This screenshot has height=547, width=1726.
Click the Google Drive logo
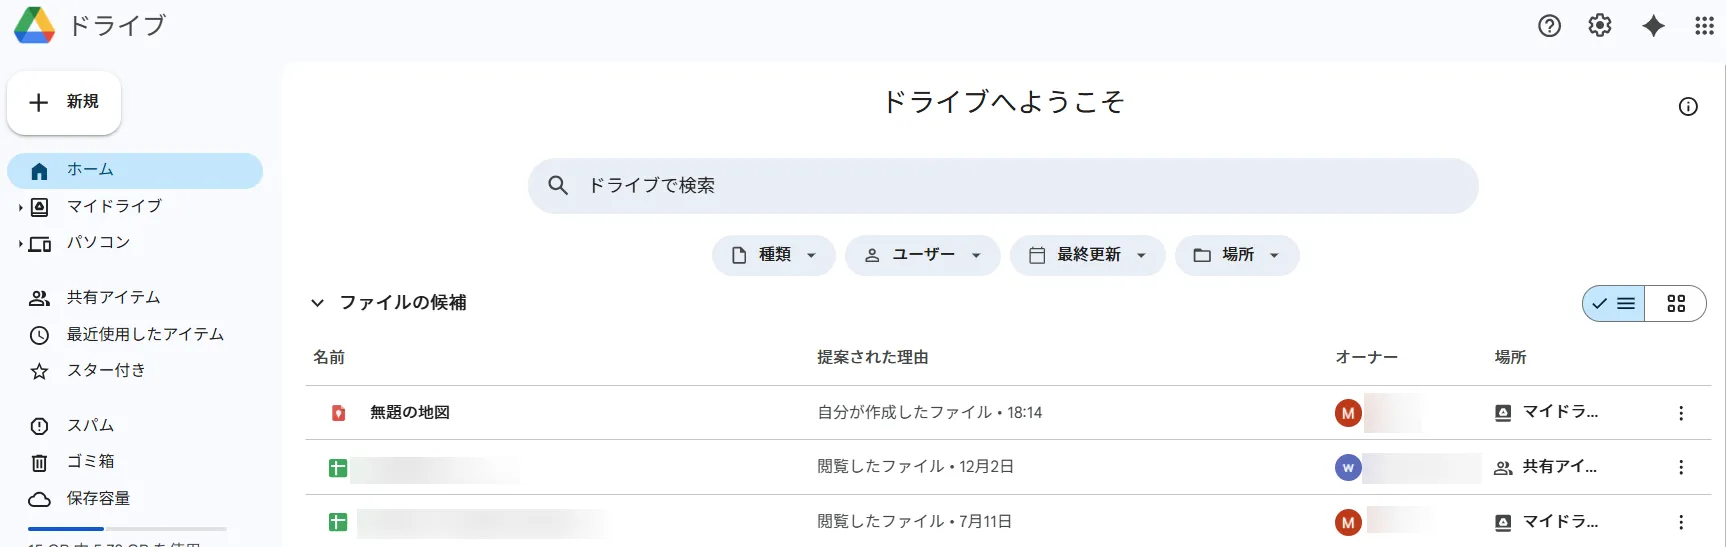(34, 26)
